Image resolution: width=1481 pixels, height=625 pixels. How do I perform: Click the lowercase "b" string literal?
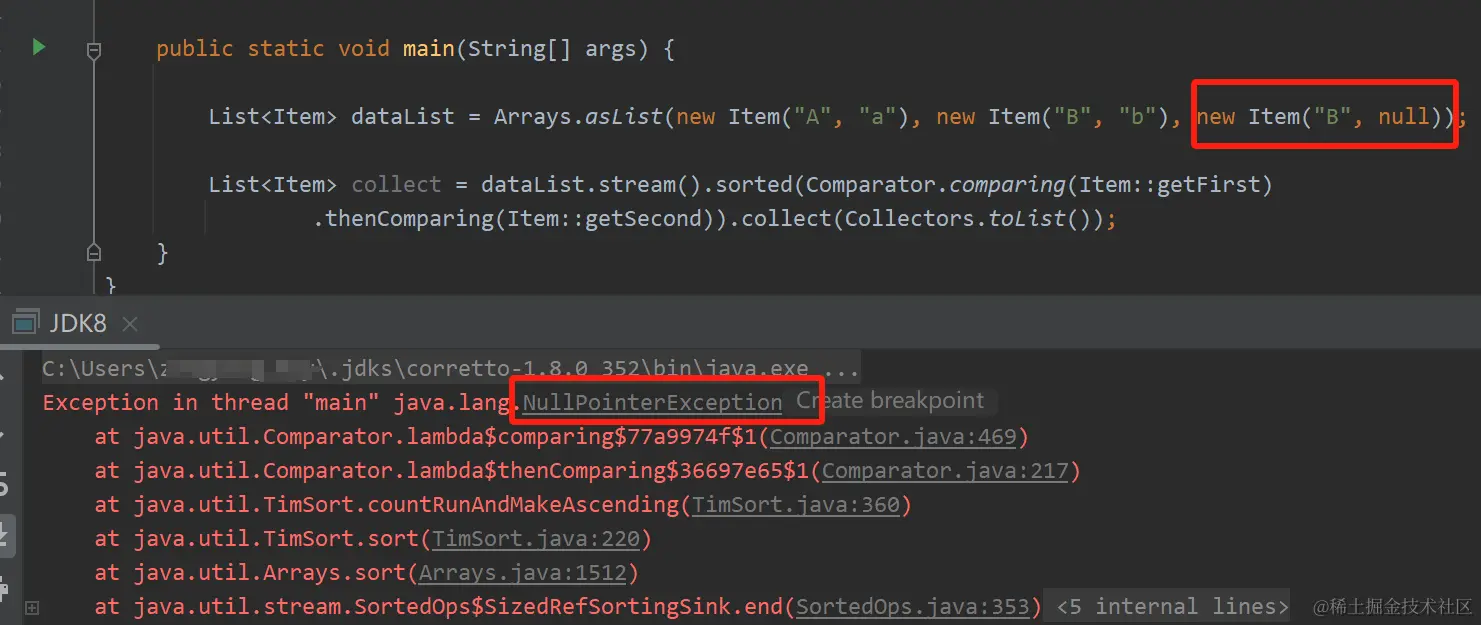click(x=1138, y=116)
